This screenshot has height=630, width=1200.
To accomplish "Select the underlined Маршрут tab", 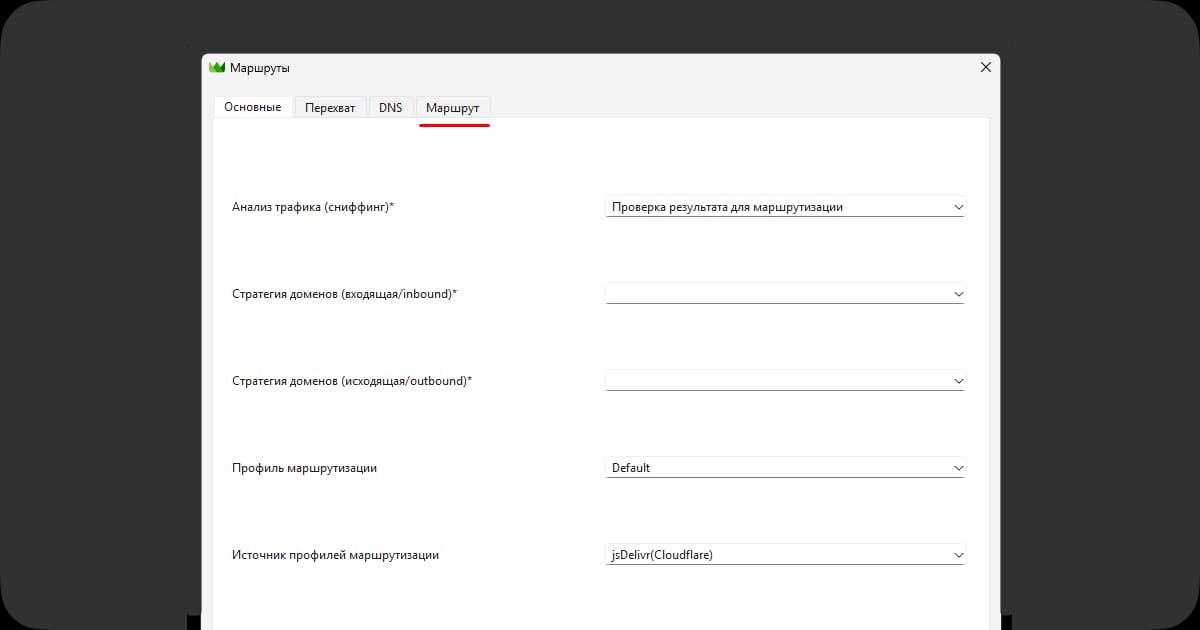I will [453, 108].
